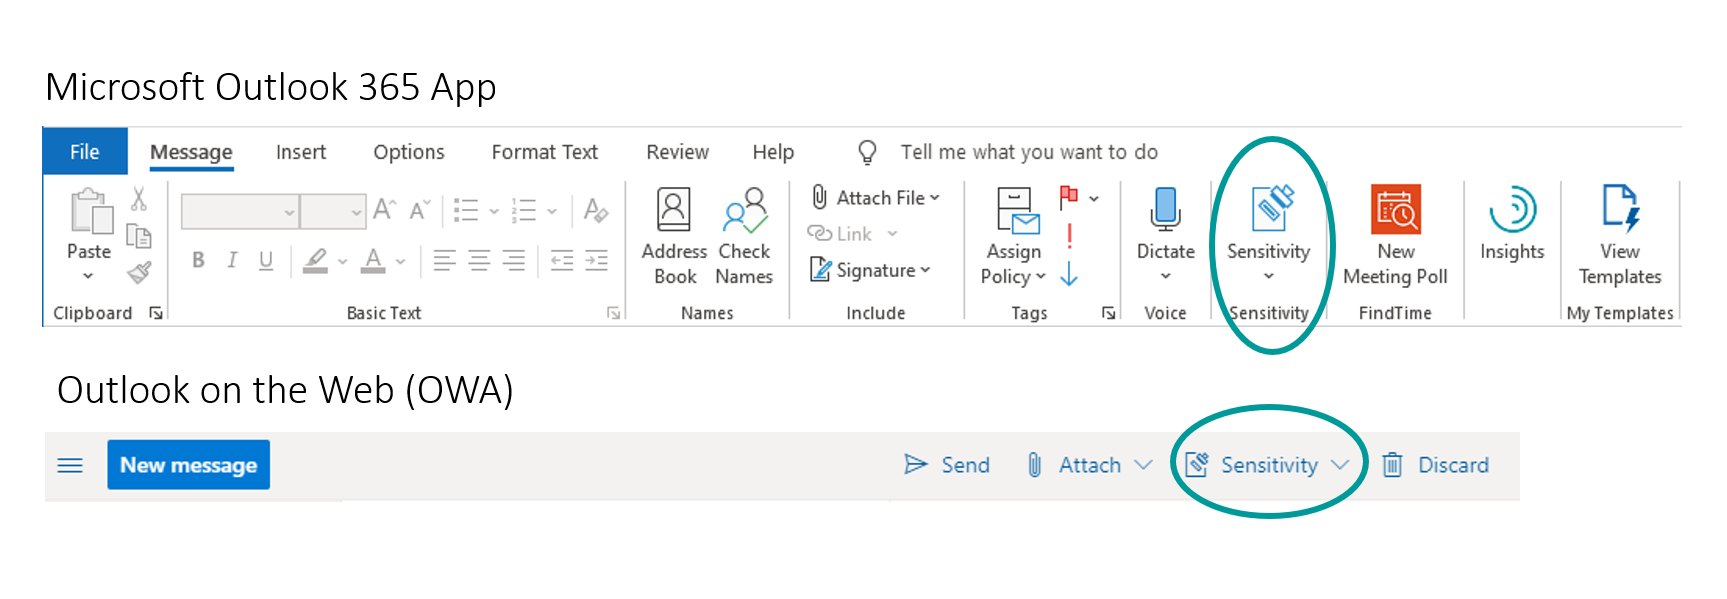Click the Copy icon in Clipboard group
Image resolution: width=1727 pixels, height=599 pixels.
click(x=139, y=237)
